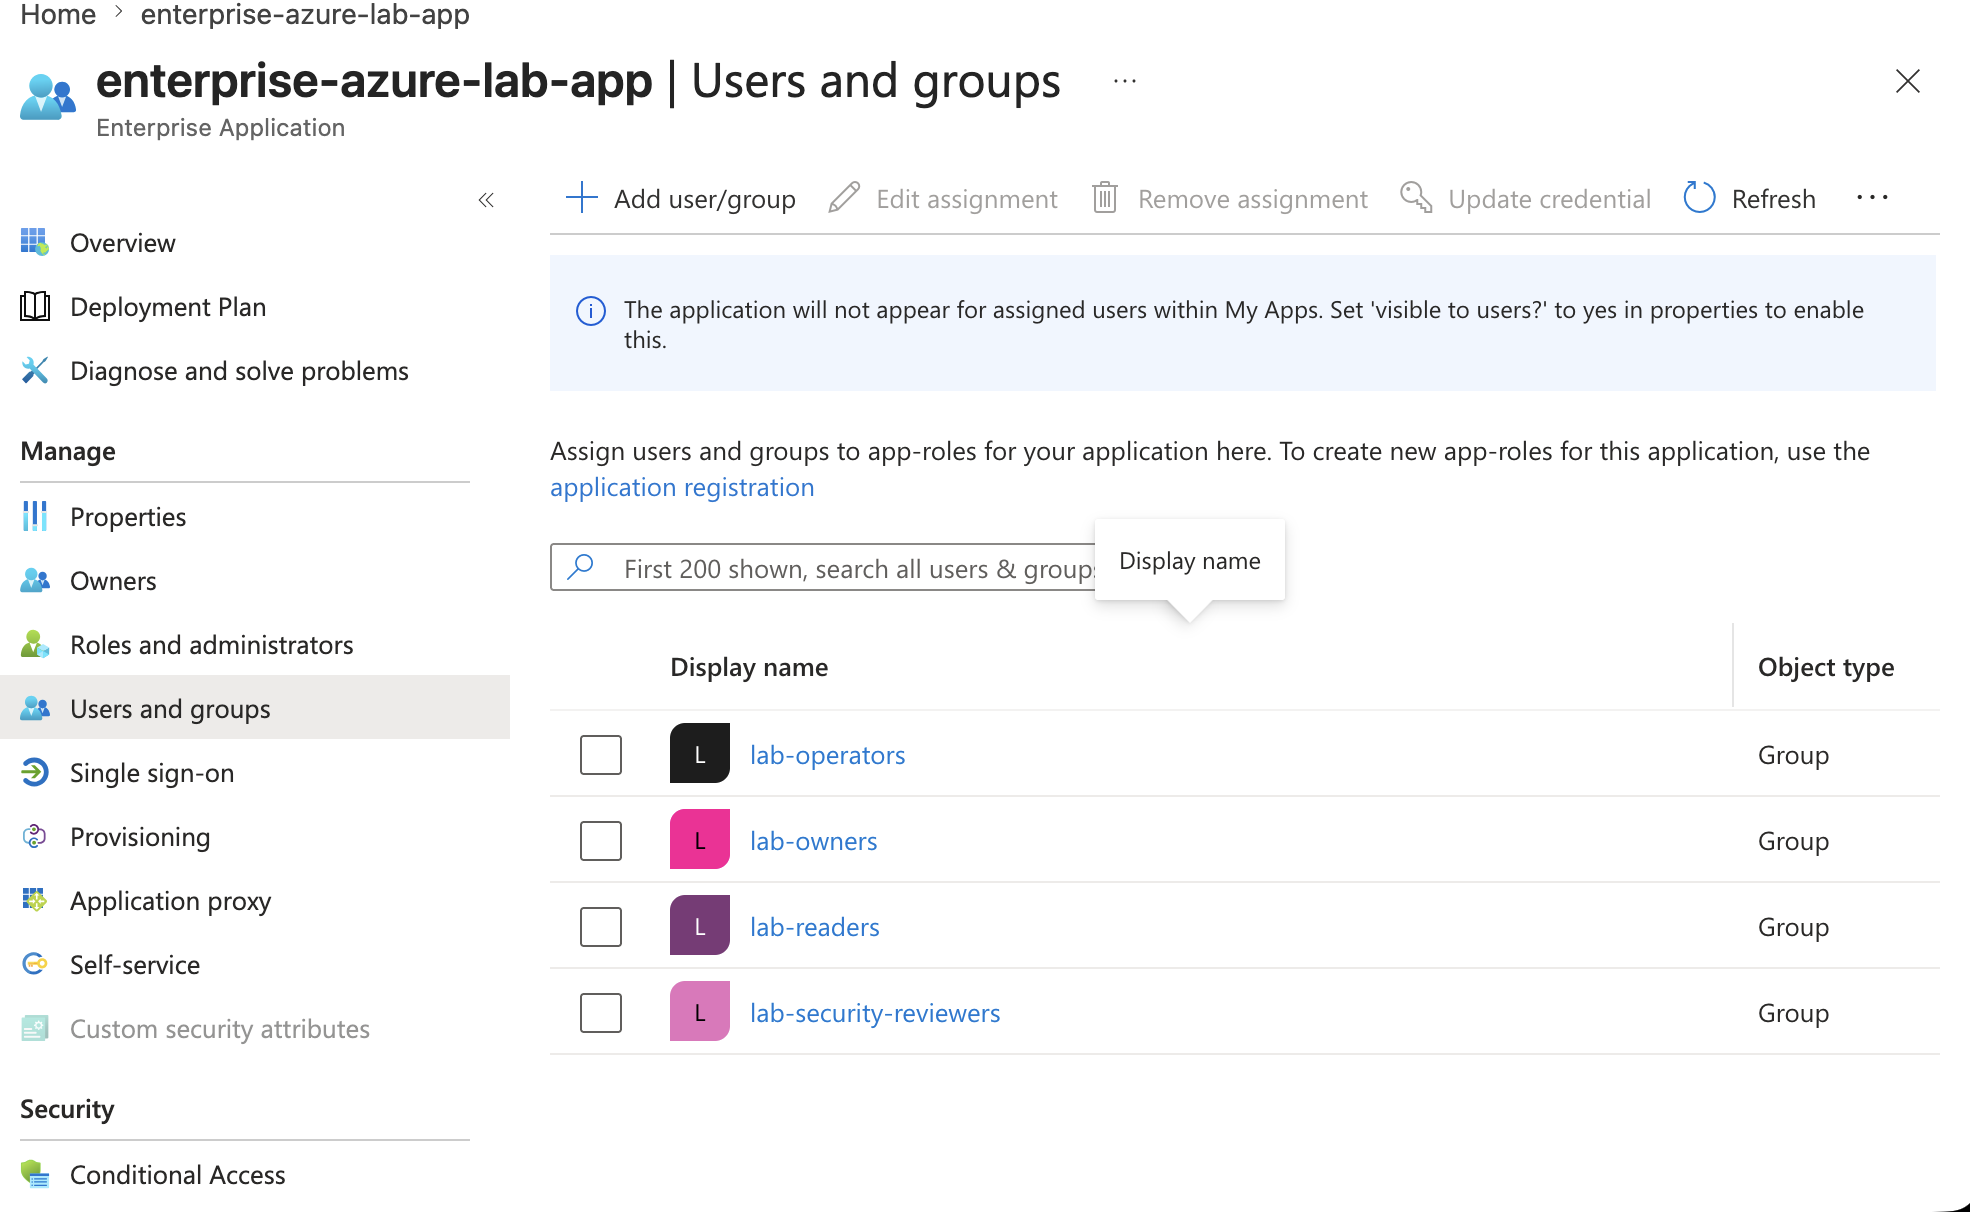Click the Conditional Access shield icon
1970x1212 pixels.
pos(35,1174)
